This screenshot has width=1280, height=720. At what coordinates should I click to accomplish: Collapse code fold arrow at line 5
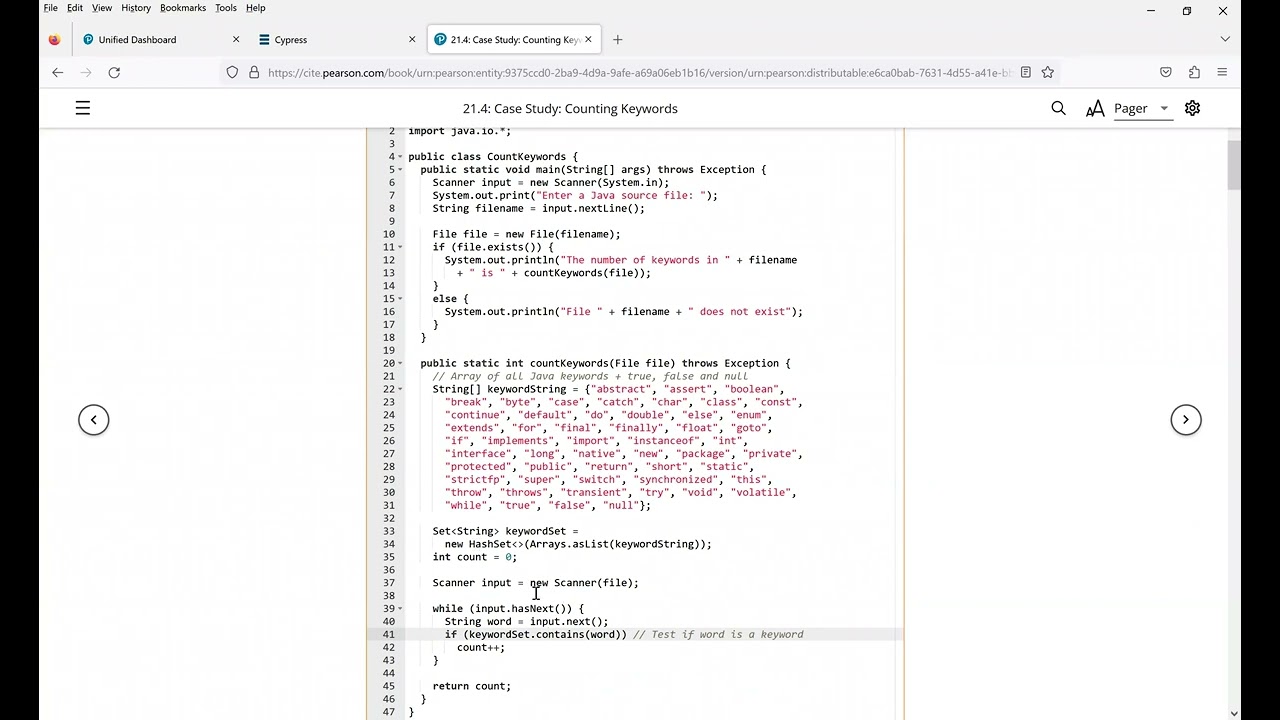click(x=400, y=170)
